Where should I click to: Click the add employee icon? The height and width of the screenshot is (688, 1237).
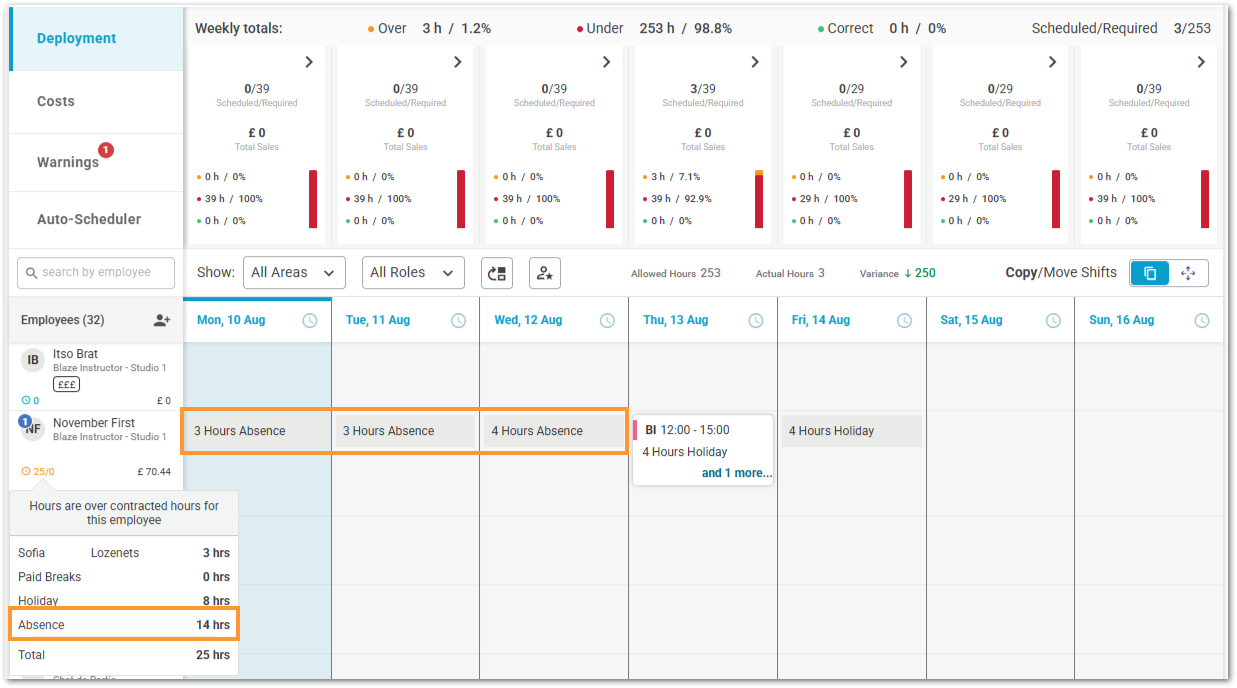click(x=162, y=320)
